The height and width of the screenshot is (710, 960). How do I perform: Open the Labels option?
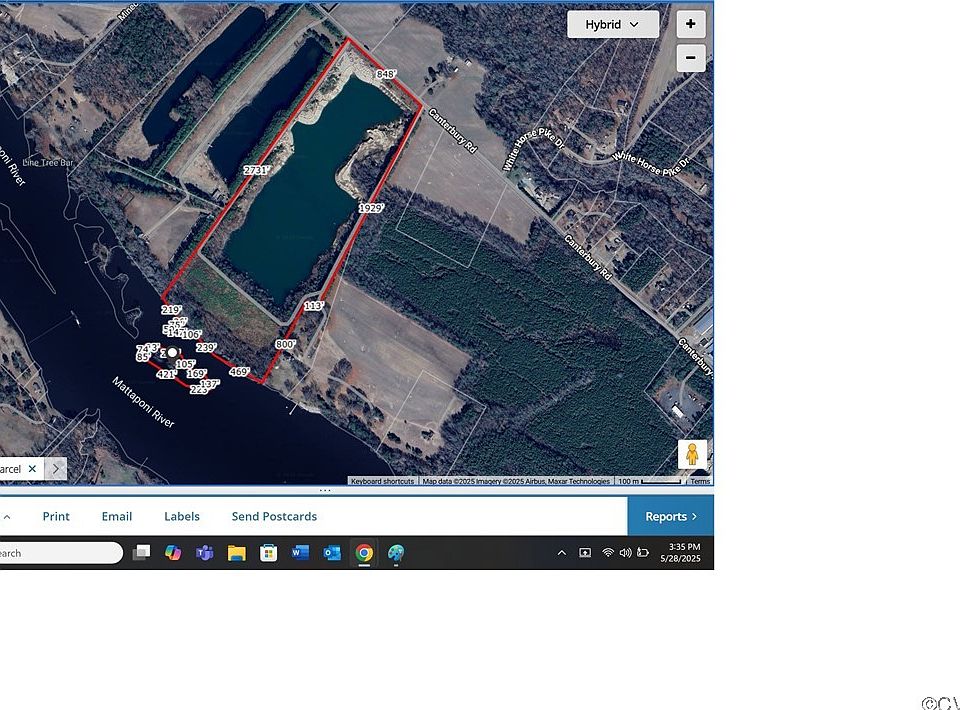182,516
